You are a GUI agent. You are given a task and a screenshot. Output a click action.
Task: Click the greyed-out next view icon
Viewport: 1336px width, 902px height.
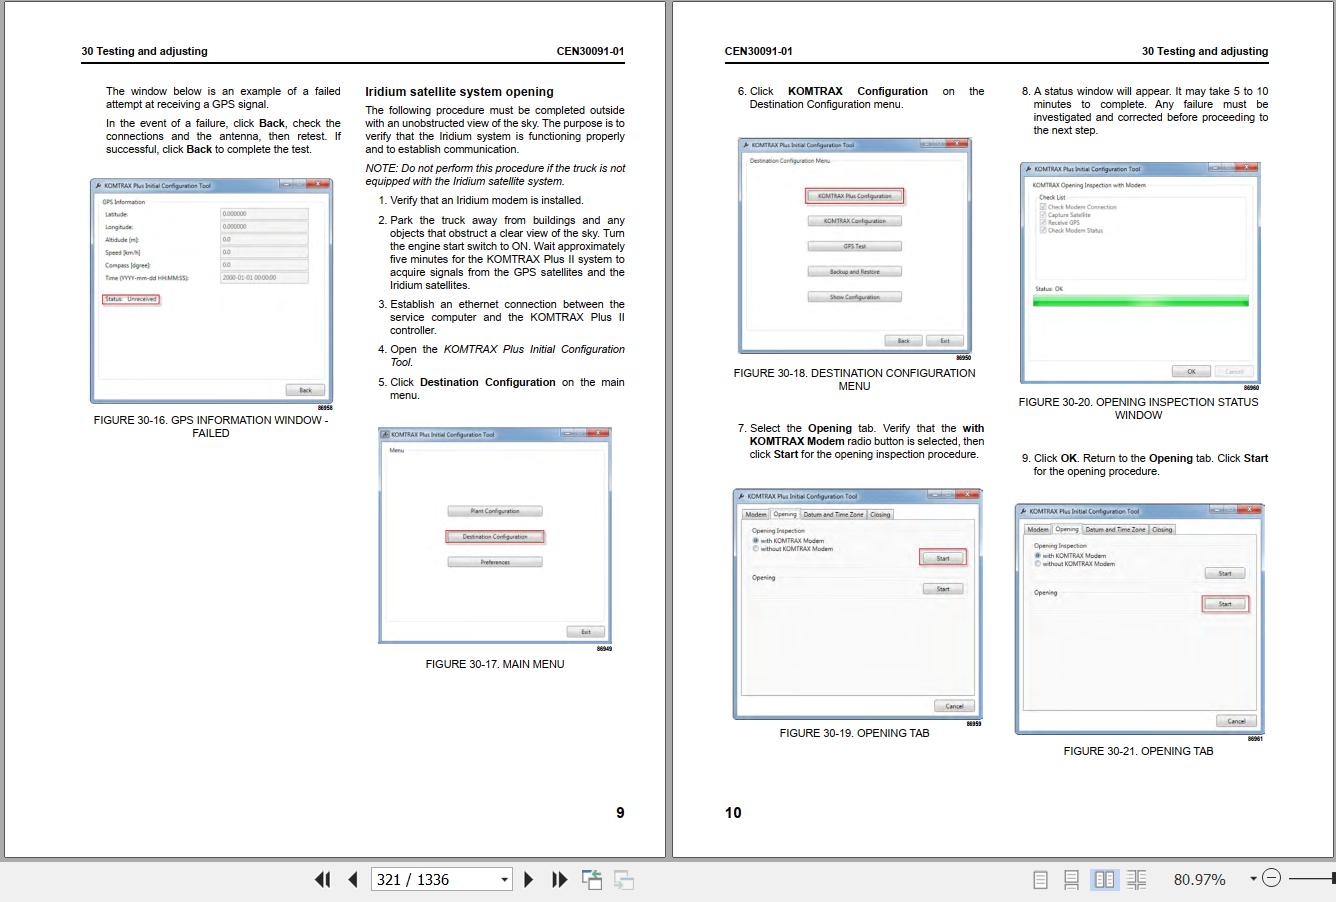pos(624,879)
